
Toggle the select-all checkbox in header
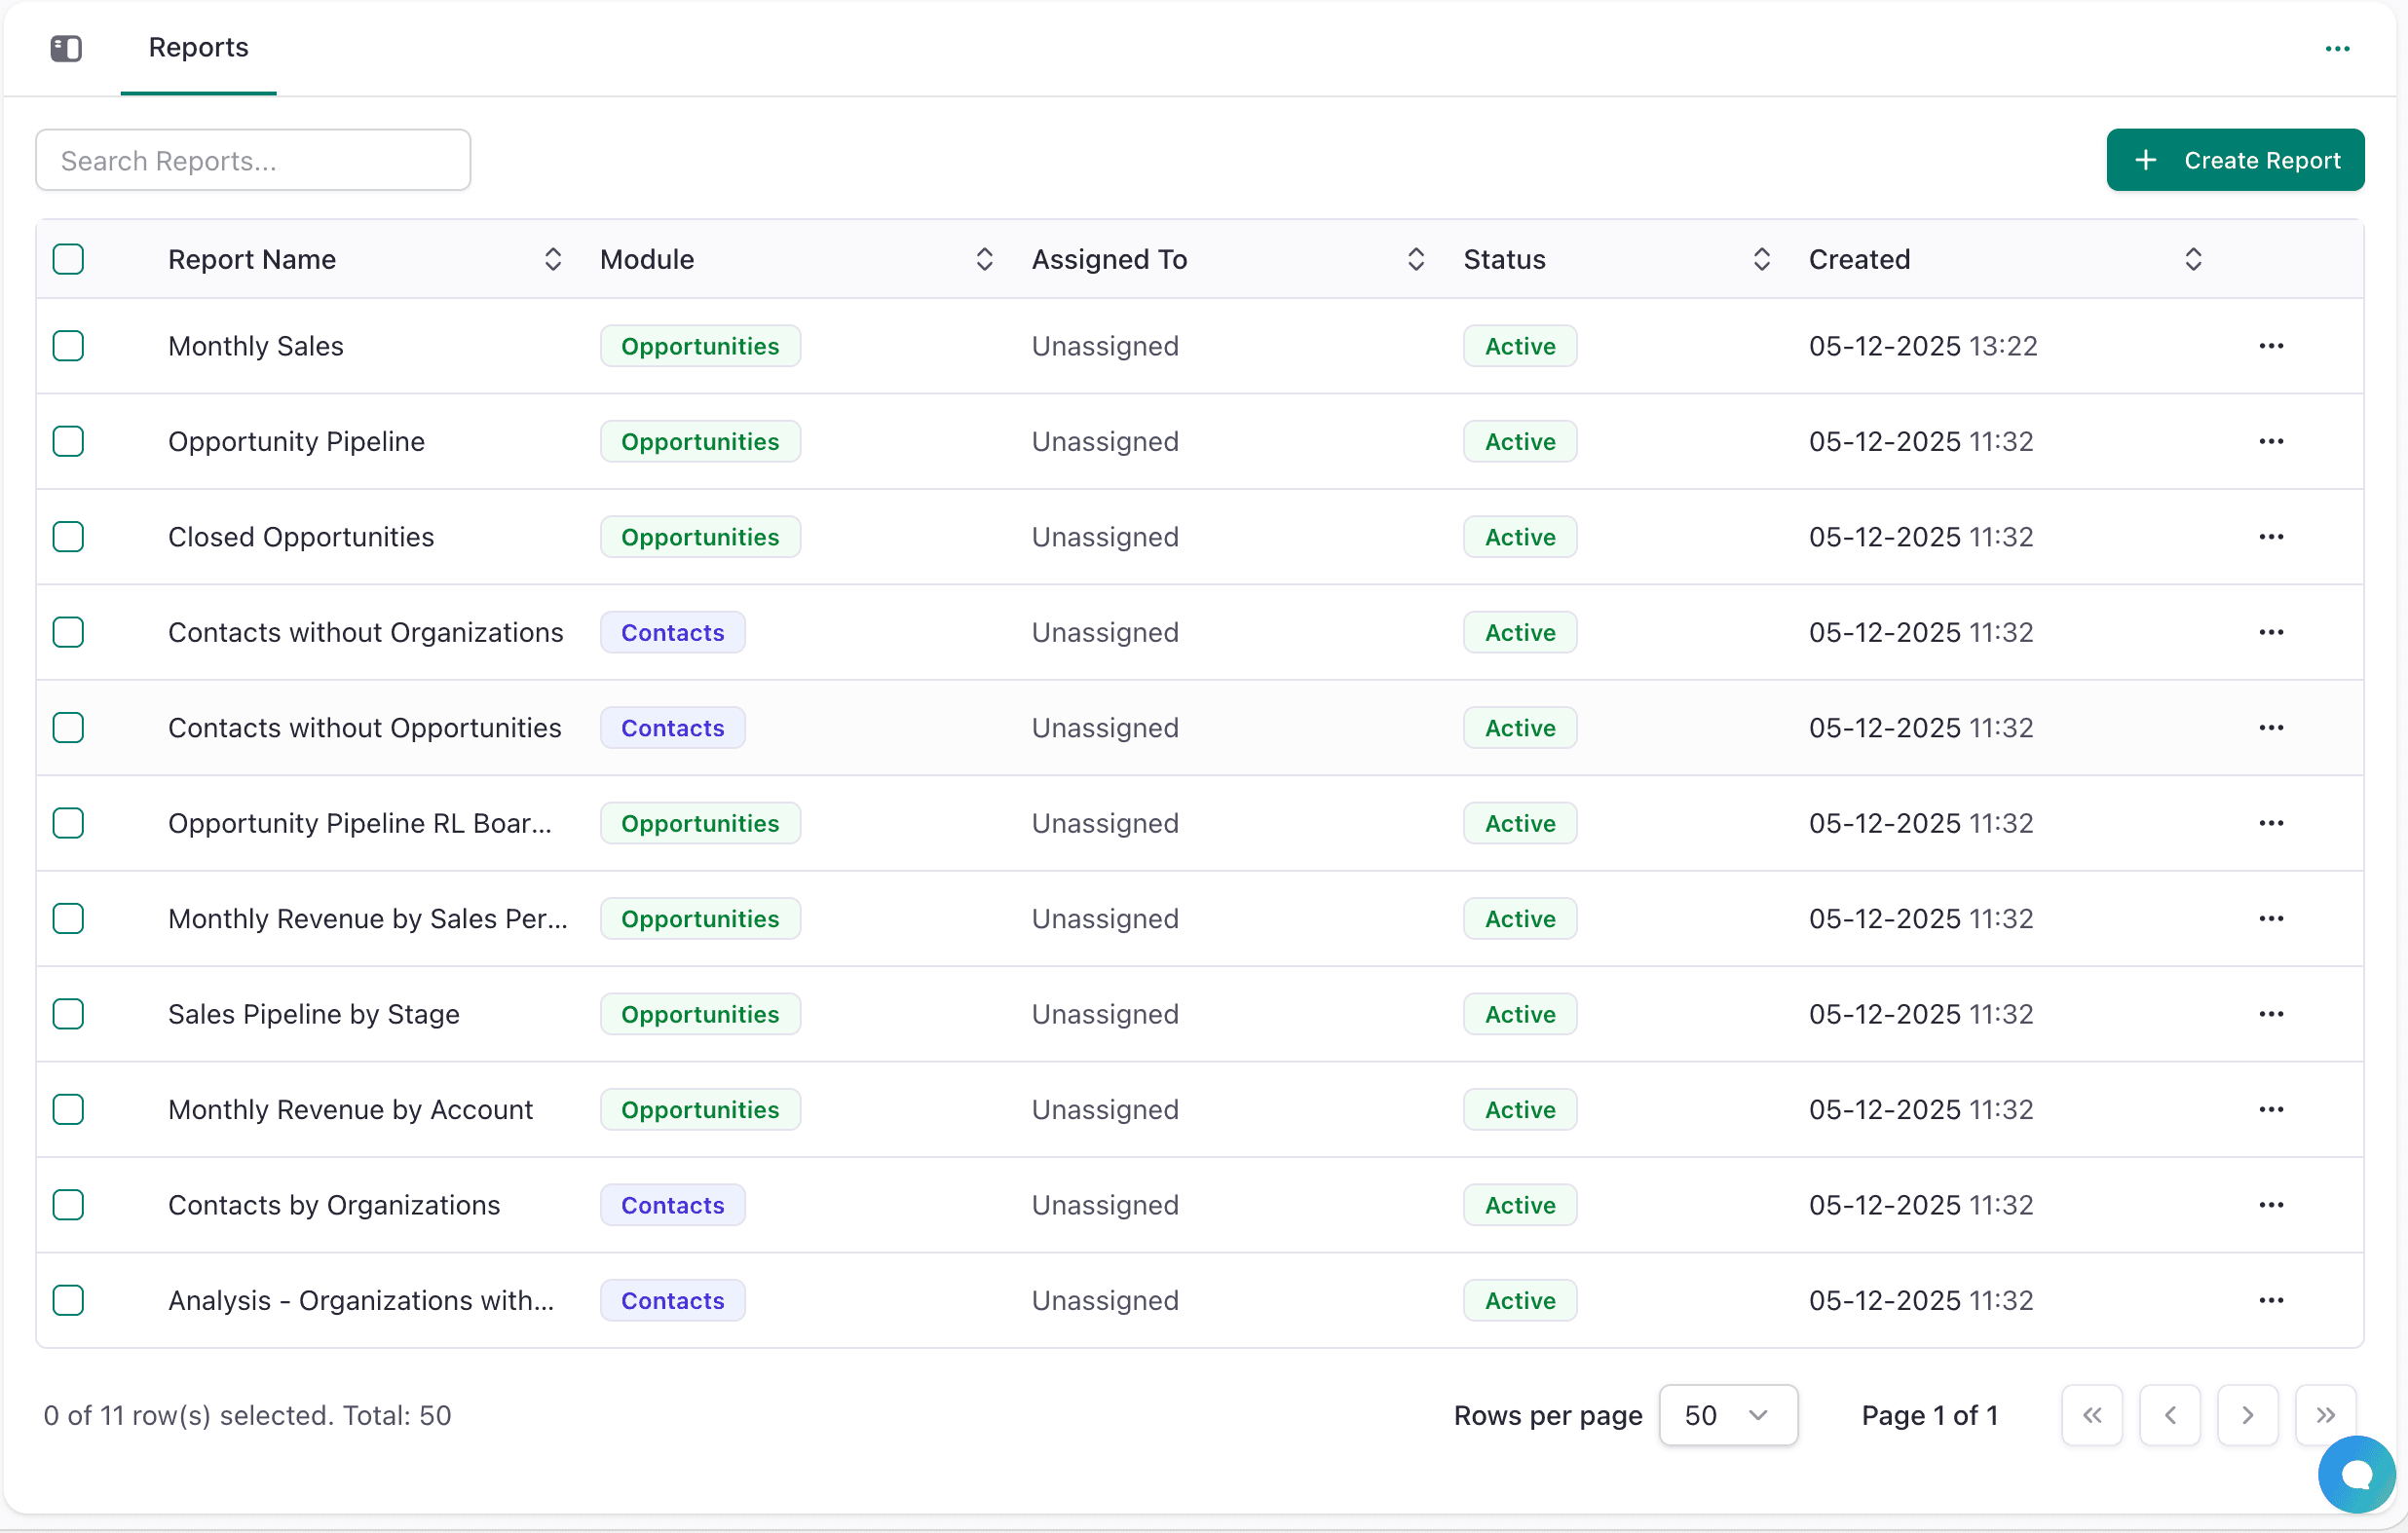pos(68,259)
